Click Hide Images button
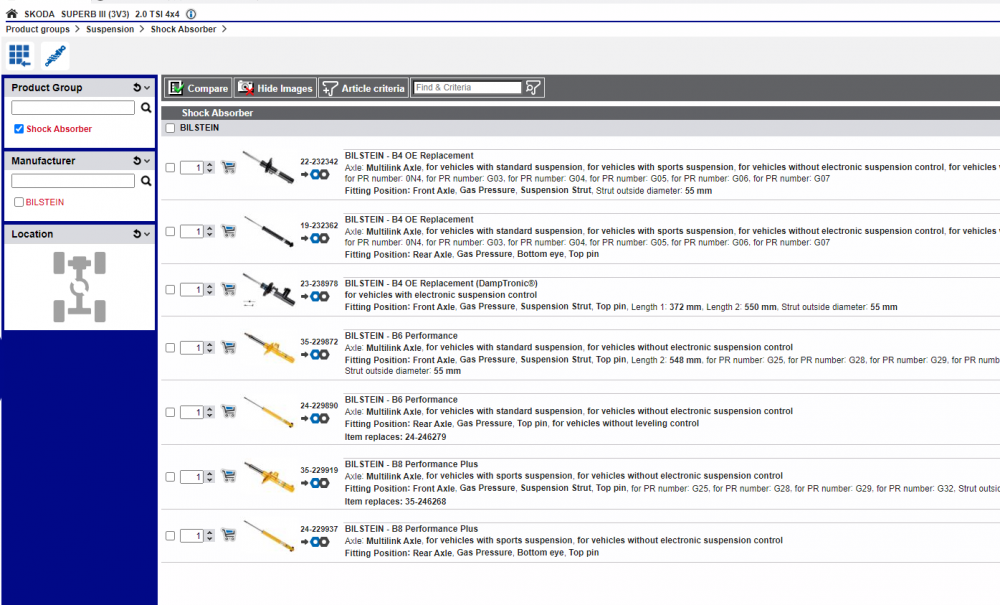The image size is (1000, 605). (x=275, y=88)
